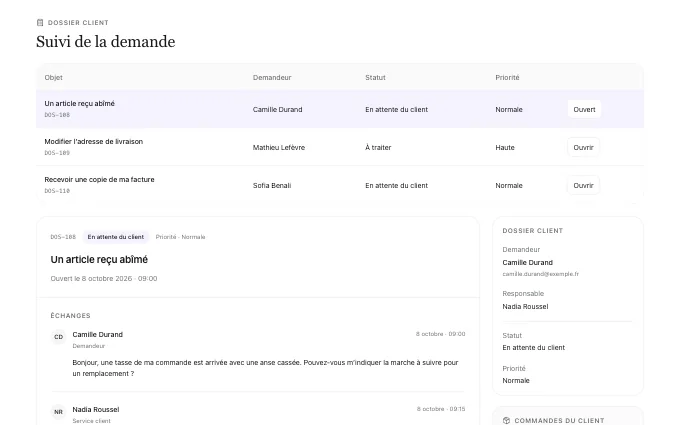Click the '8 octobre · 09:00' message timestamp
The width and height of the screenshot is (680, 425).
[441, 334]
